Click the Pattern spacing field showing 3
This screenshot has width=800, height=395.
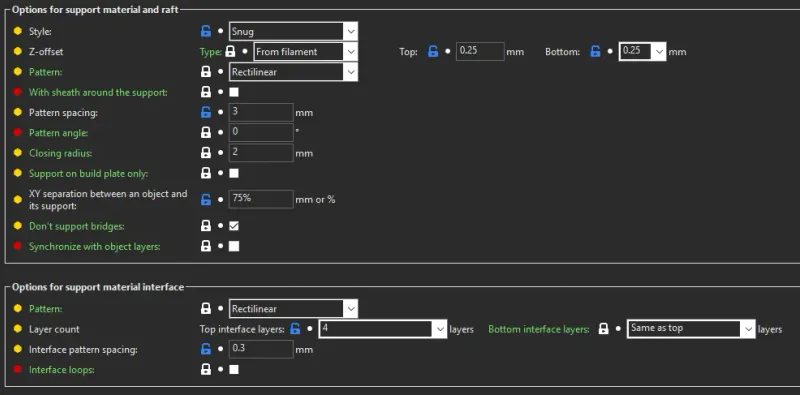[261, 112]
